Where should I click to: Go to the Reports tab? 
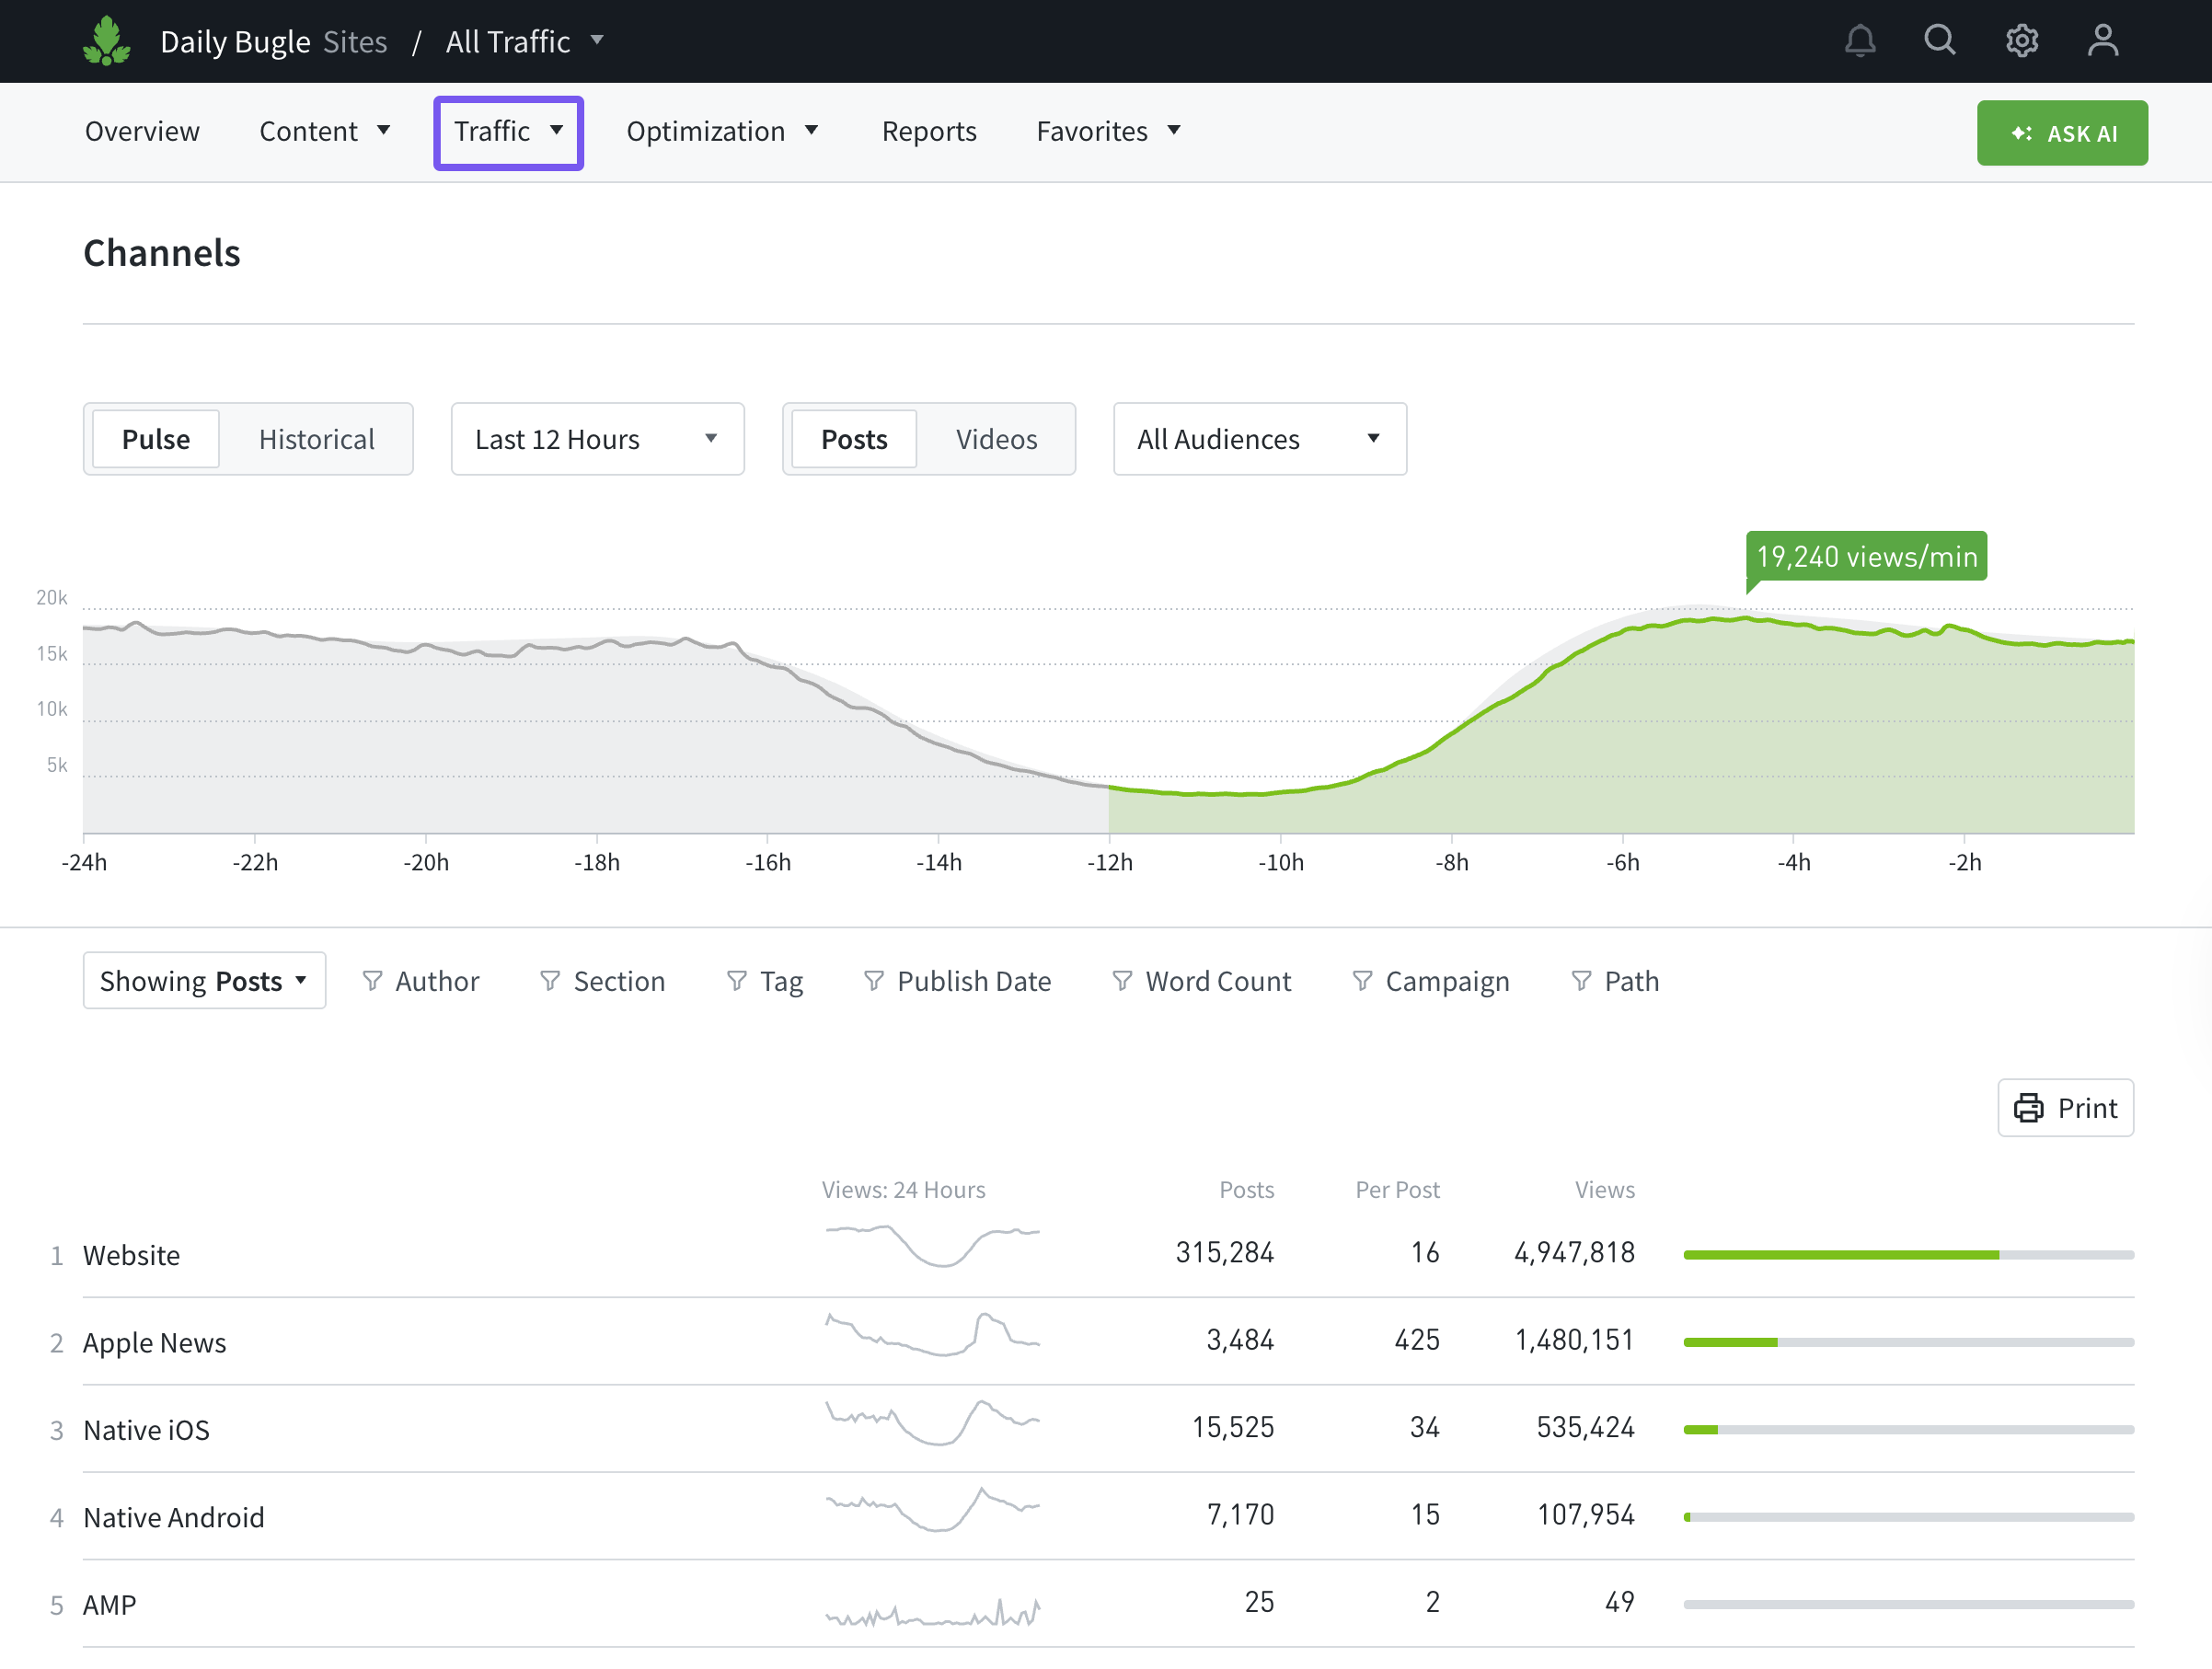coord(928,132)
